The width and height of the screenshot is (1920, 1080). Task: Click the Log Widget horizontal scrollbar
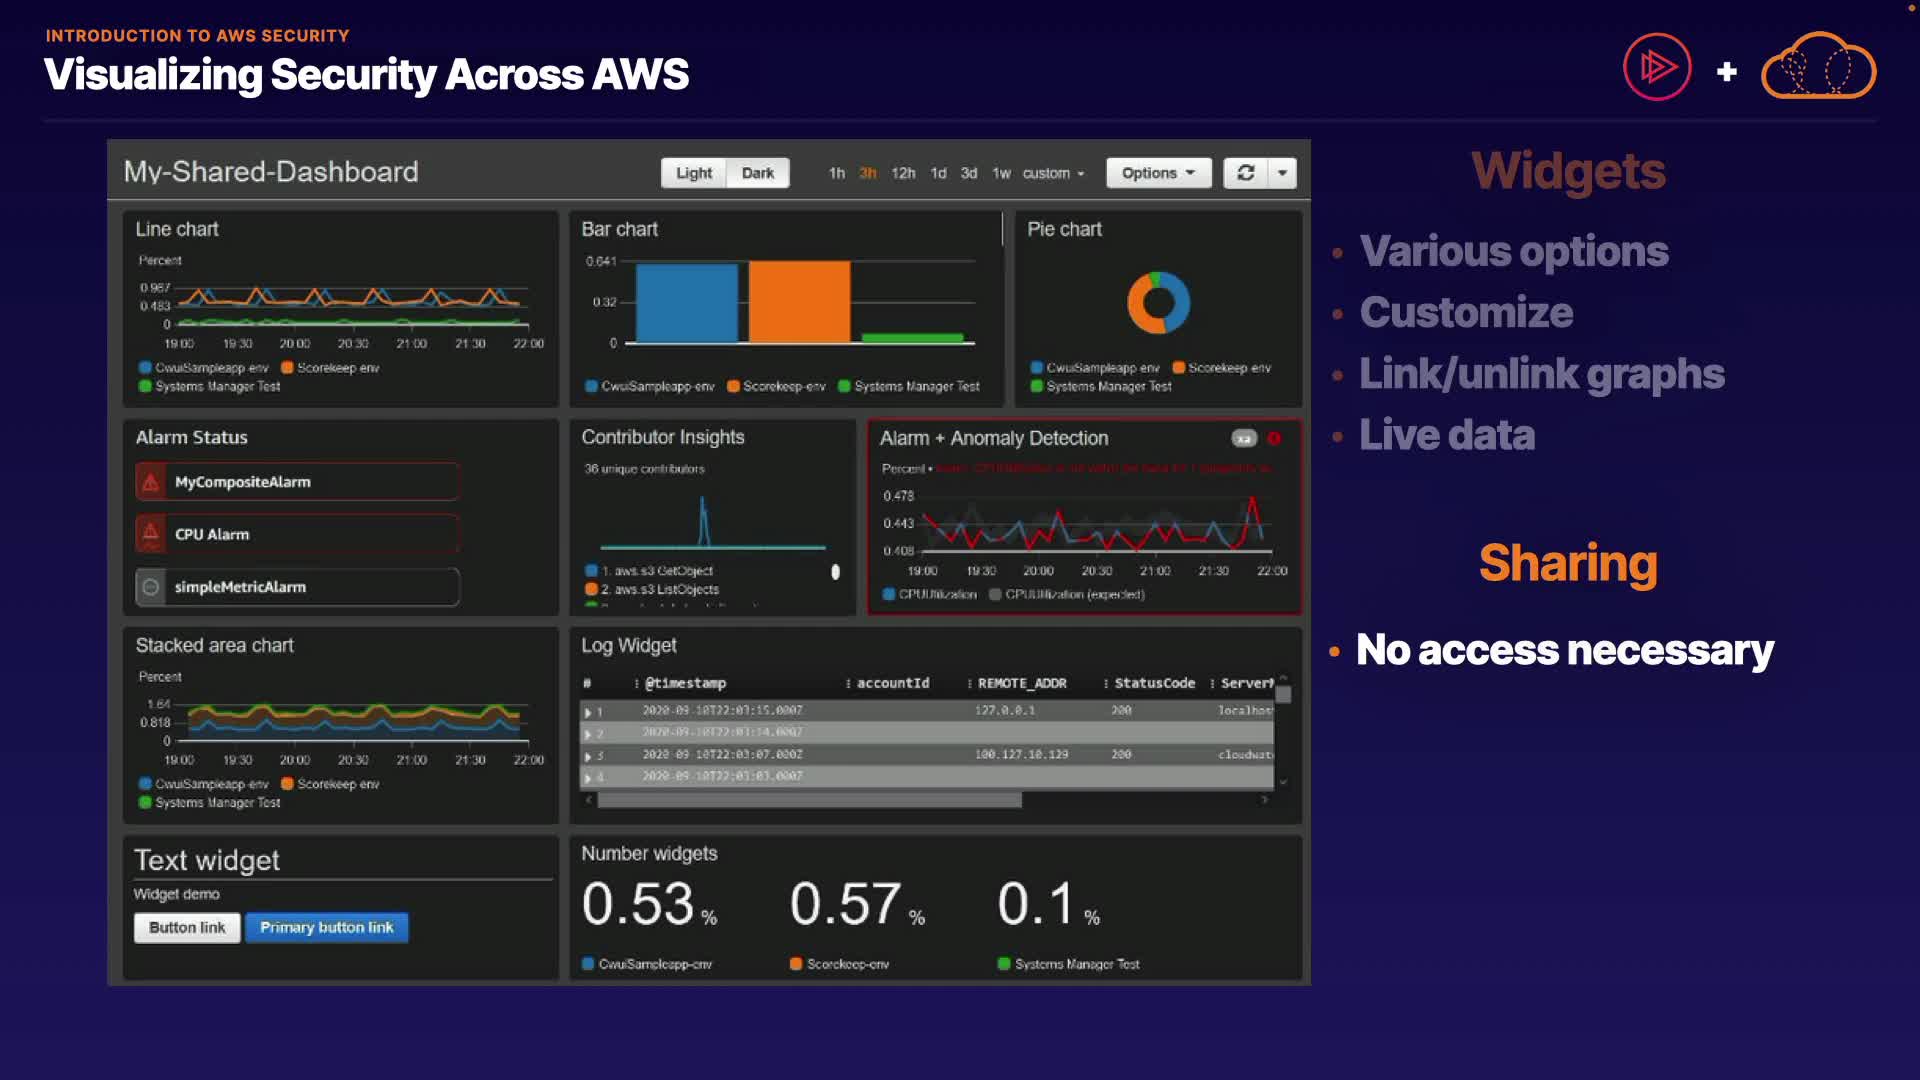[x=809, y=800]
